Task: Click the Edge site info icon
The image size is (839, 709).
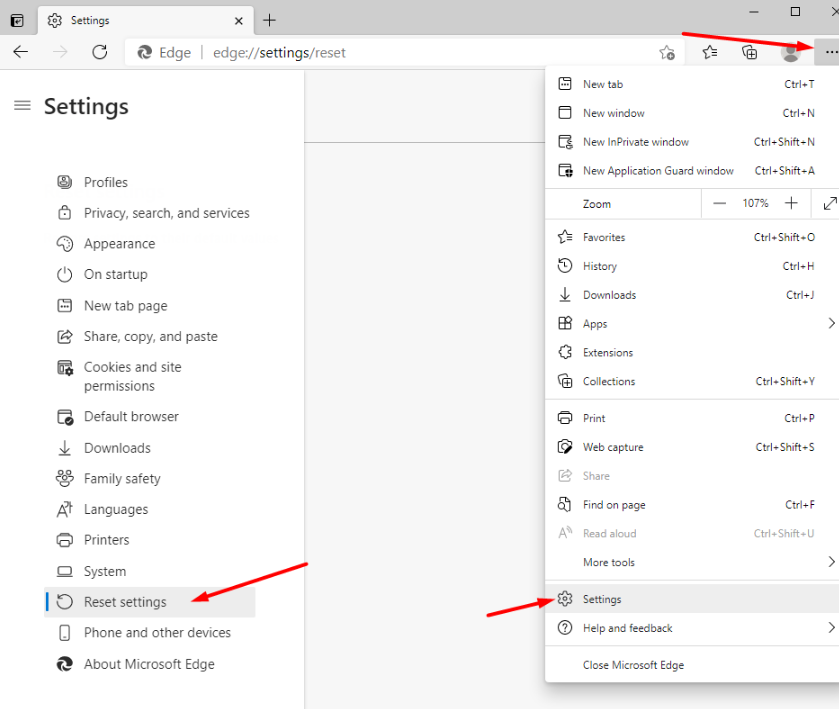Action: 144,52
